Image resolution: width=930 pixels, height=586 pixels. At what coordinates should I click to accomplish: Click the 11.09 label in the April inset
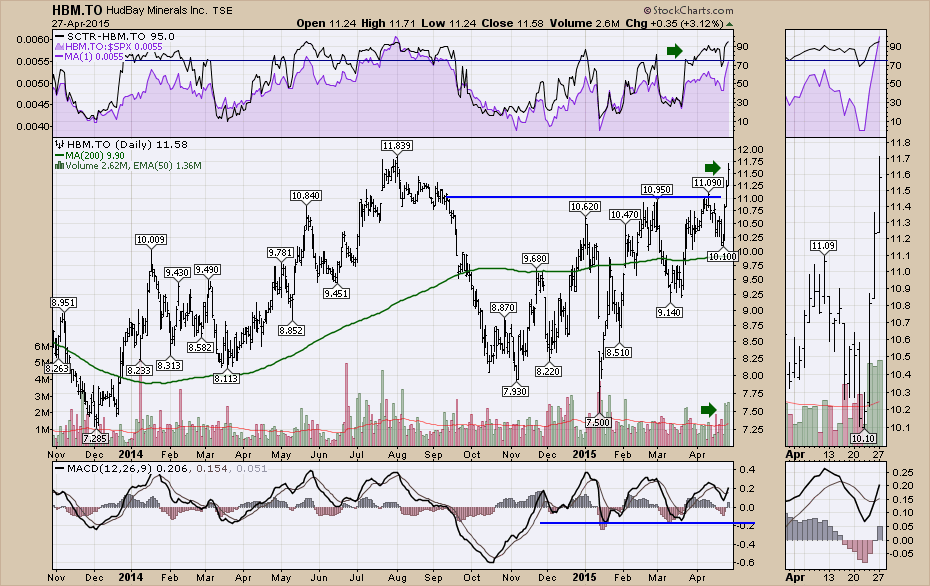coord(823,246)
